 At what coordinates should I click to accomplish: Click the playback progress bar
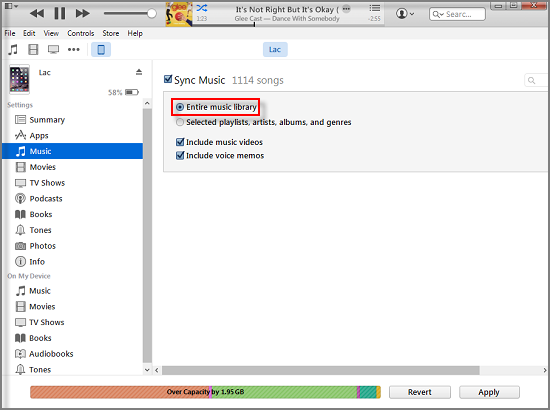[x=288, y=25]
